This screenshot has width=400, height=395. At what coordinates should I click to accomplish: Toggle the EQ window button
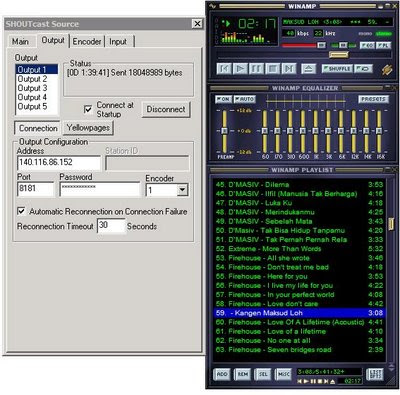[x=367, y=45]
